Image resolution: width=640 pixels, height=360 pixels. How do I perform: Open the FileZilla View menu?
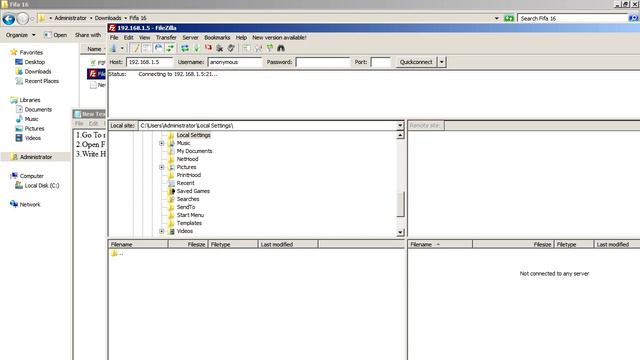pos(144,37)
